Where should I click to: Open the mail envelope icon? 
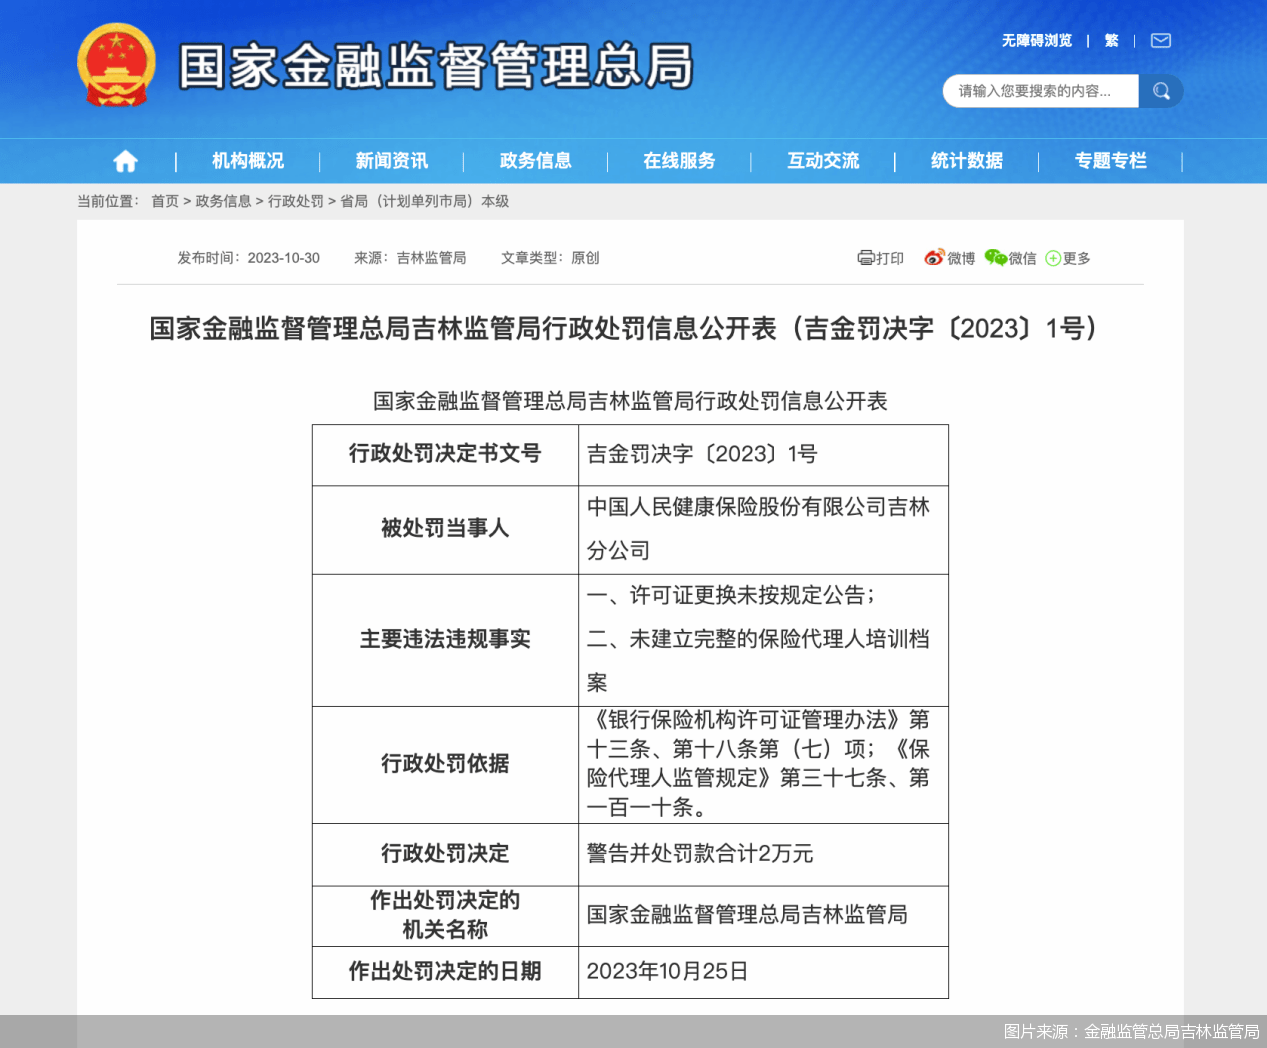1160,41
